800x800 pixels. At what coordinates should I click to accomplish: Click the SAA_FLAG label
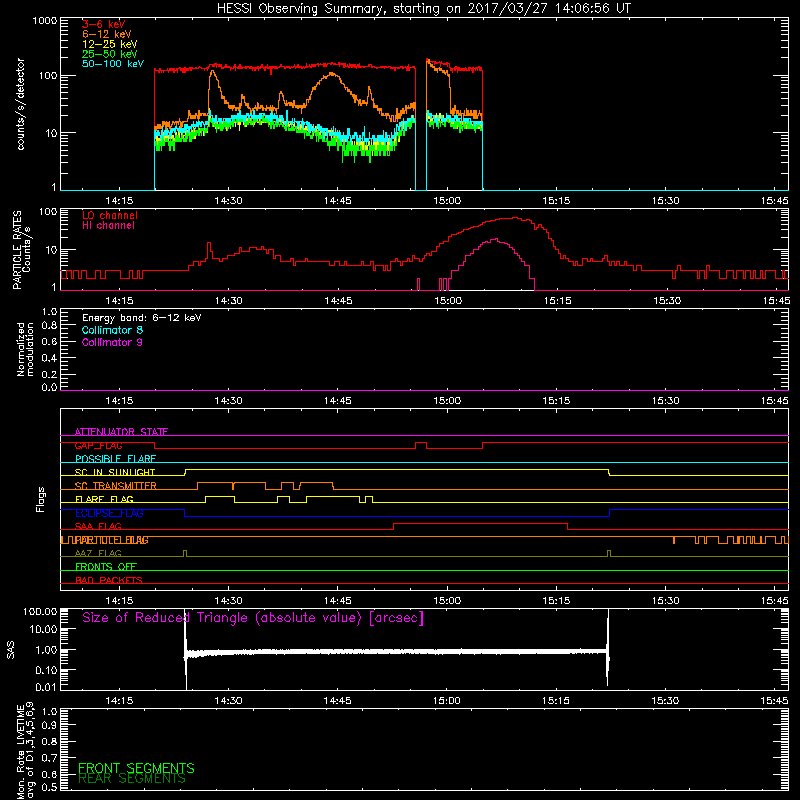click(x=98, y=526)
